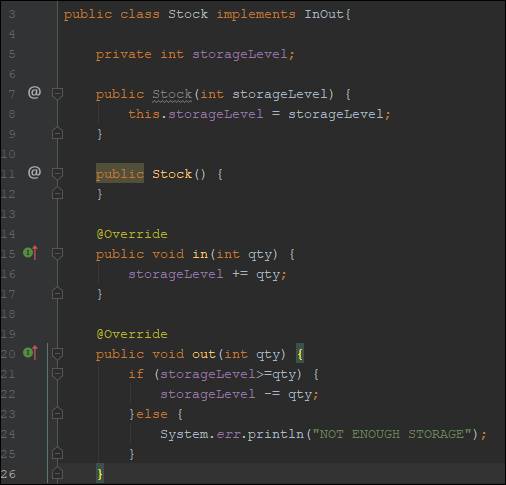This screenshot has width=506, height=485.
Task: Click the highlighted opening brace of out method
Action: 300,353
